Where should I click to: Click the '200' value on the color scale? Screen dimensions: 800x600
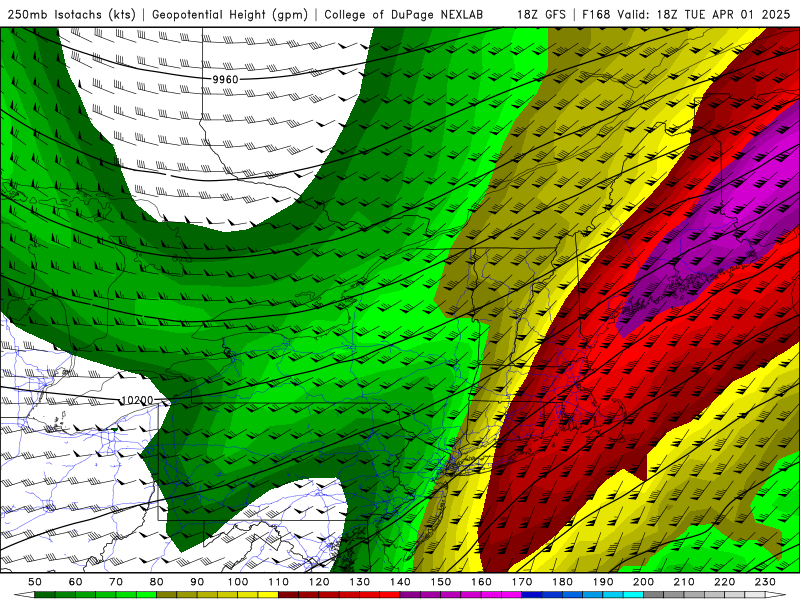pos(643,582)
